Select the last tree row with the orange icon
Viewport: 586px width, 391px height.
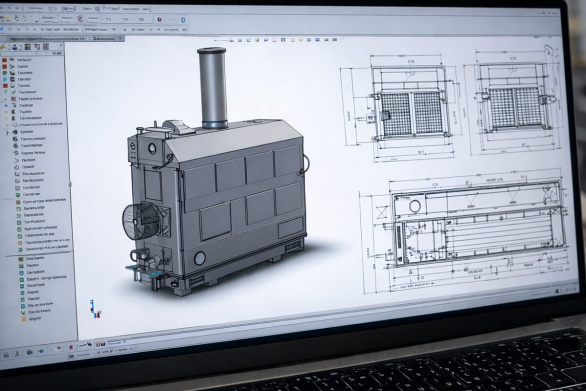point(31,319)
